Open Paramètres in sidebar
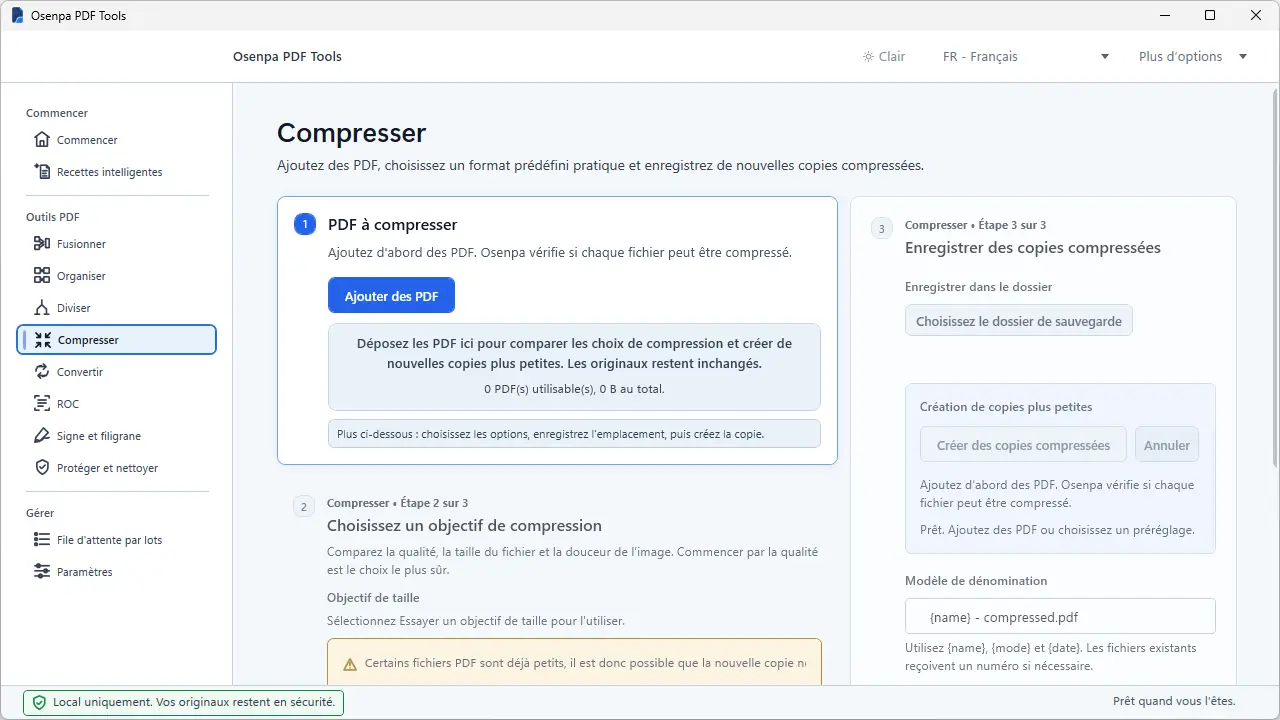1280x720 pixels. point(116,572)
